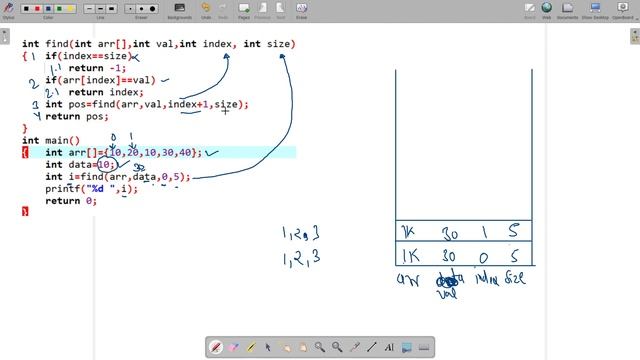Choose the medium eraser size
640x360 pixels.
pyautogui.click(x=141, y=9)
